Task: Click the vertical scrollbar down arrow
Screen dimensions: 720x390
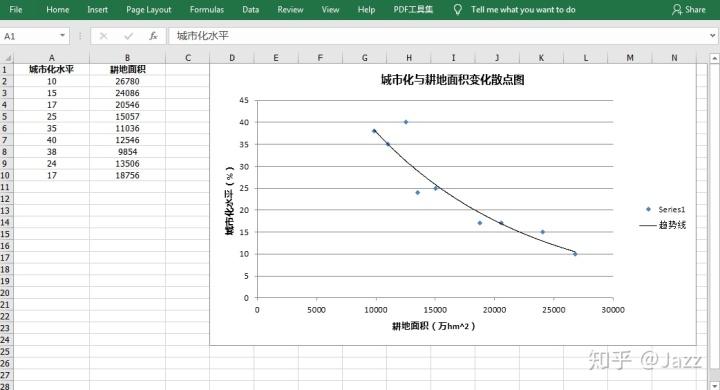Action: 714,386
